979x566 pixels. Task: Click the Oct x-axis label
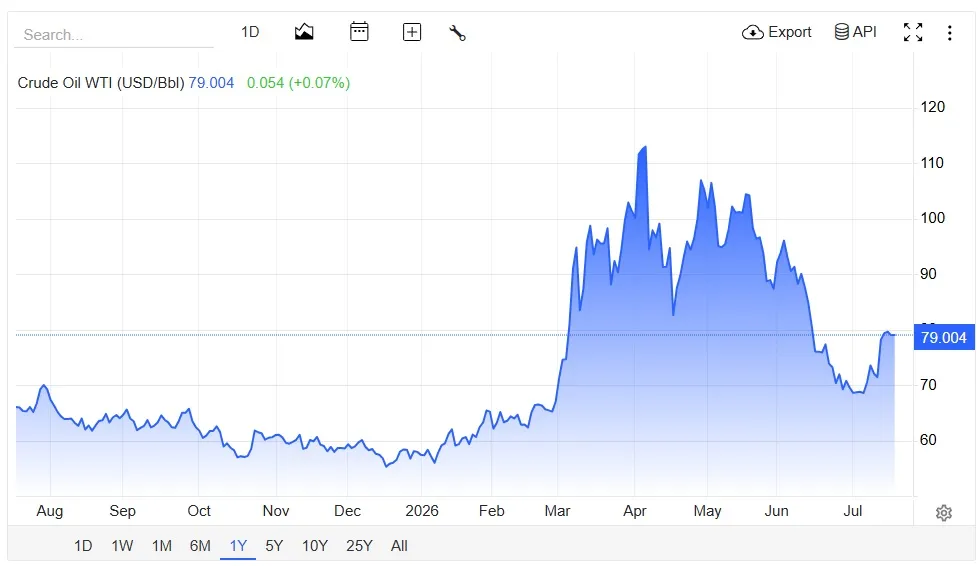pyautogui.click(x=199, y=511)
